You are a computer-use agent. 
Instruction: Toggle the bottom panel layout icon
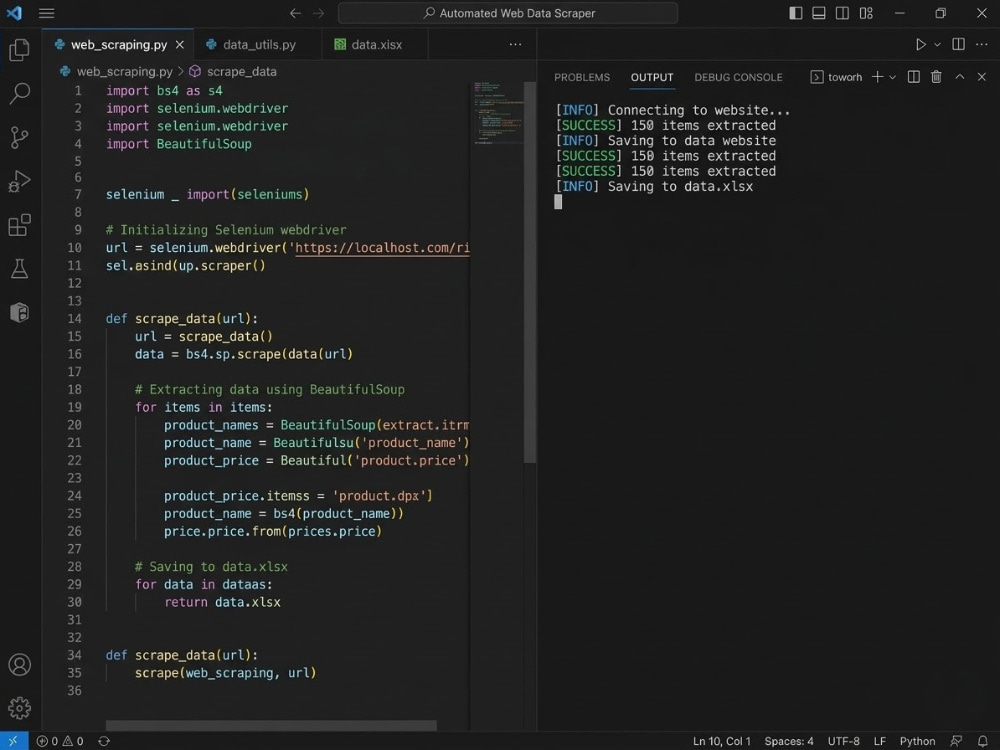click(819, 13)
